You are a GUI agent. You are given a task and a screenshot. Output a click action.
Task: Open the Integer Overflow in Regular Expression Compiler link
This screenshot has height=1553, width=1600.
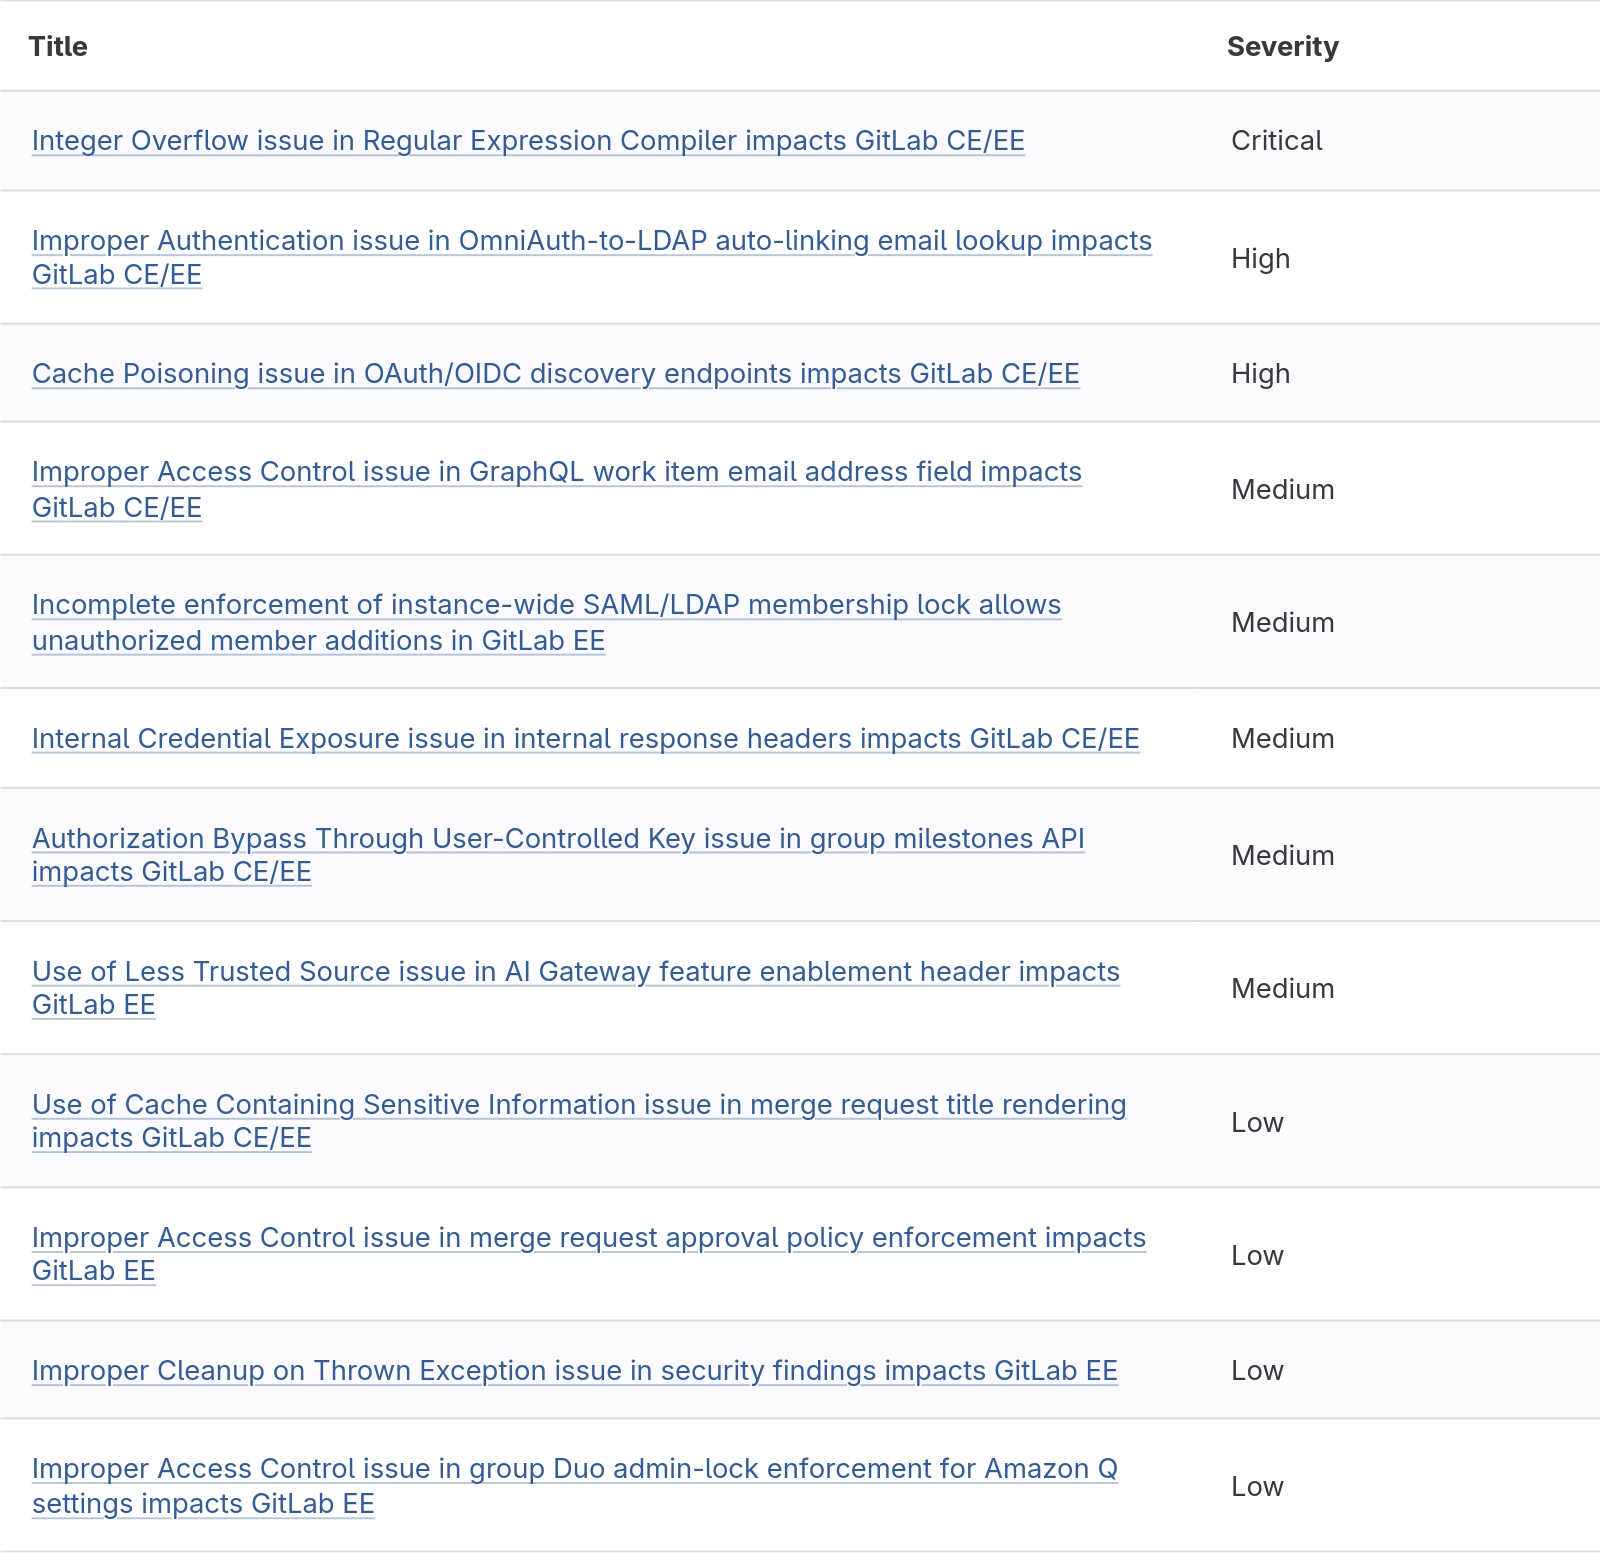(x=528, y=141)
